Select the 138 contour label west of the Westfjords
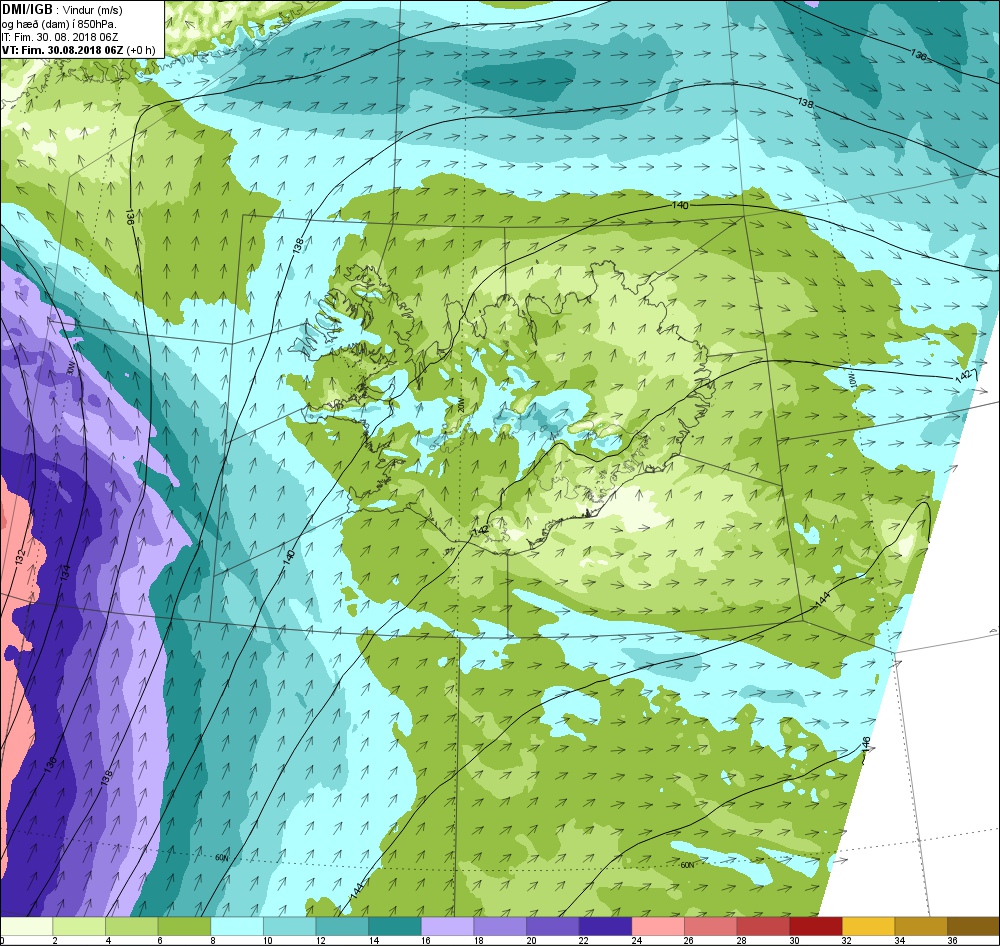Screen dimensions: 1000x946 299,246
